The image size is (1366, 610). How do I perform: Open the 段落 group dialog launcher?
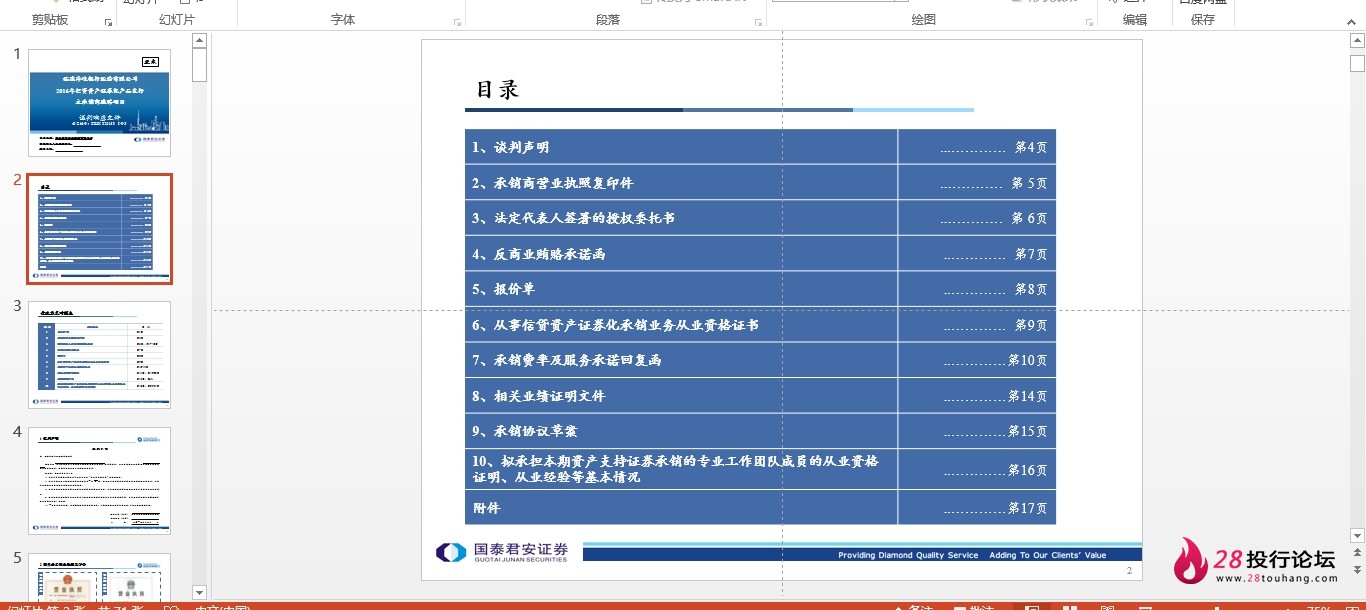pos(758,21)
